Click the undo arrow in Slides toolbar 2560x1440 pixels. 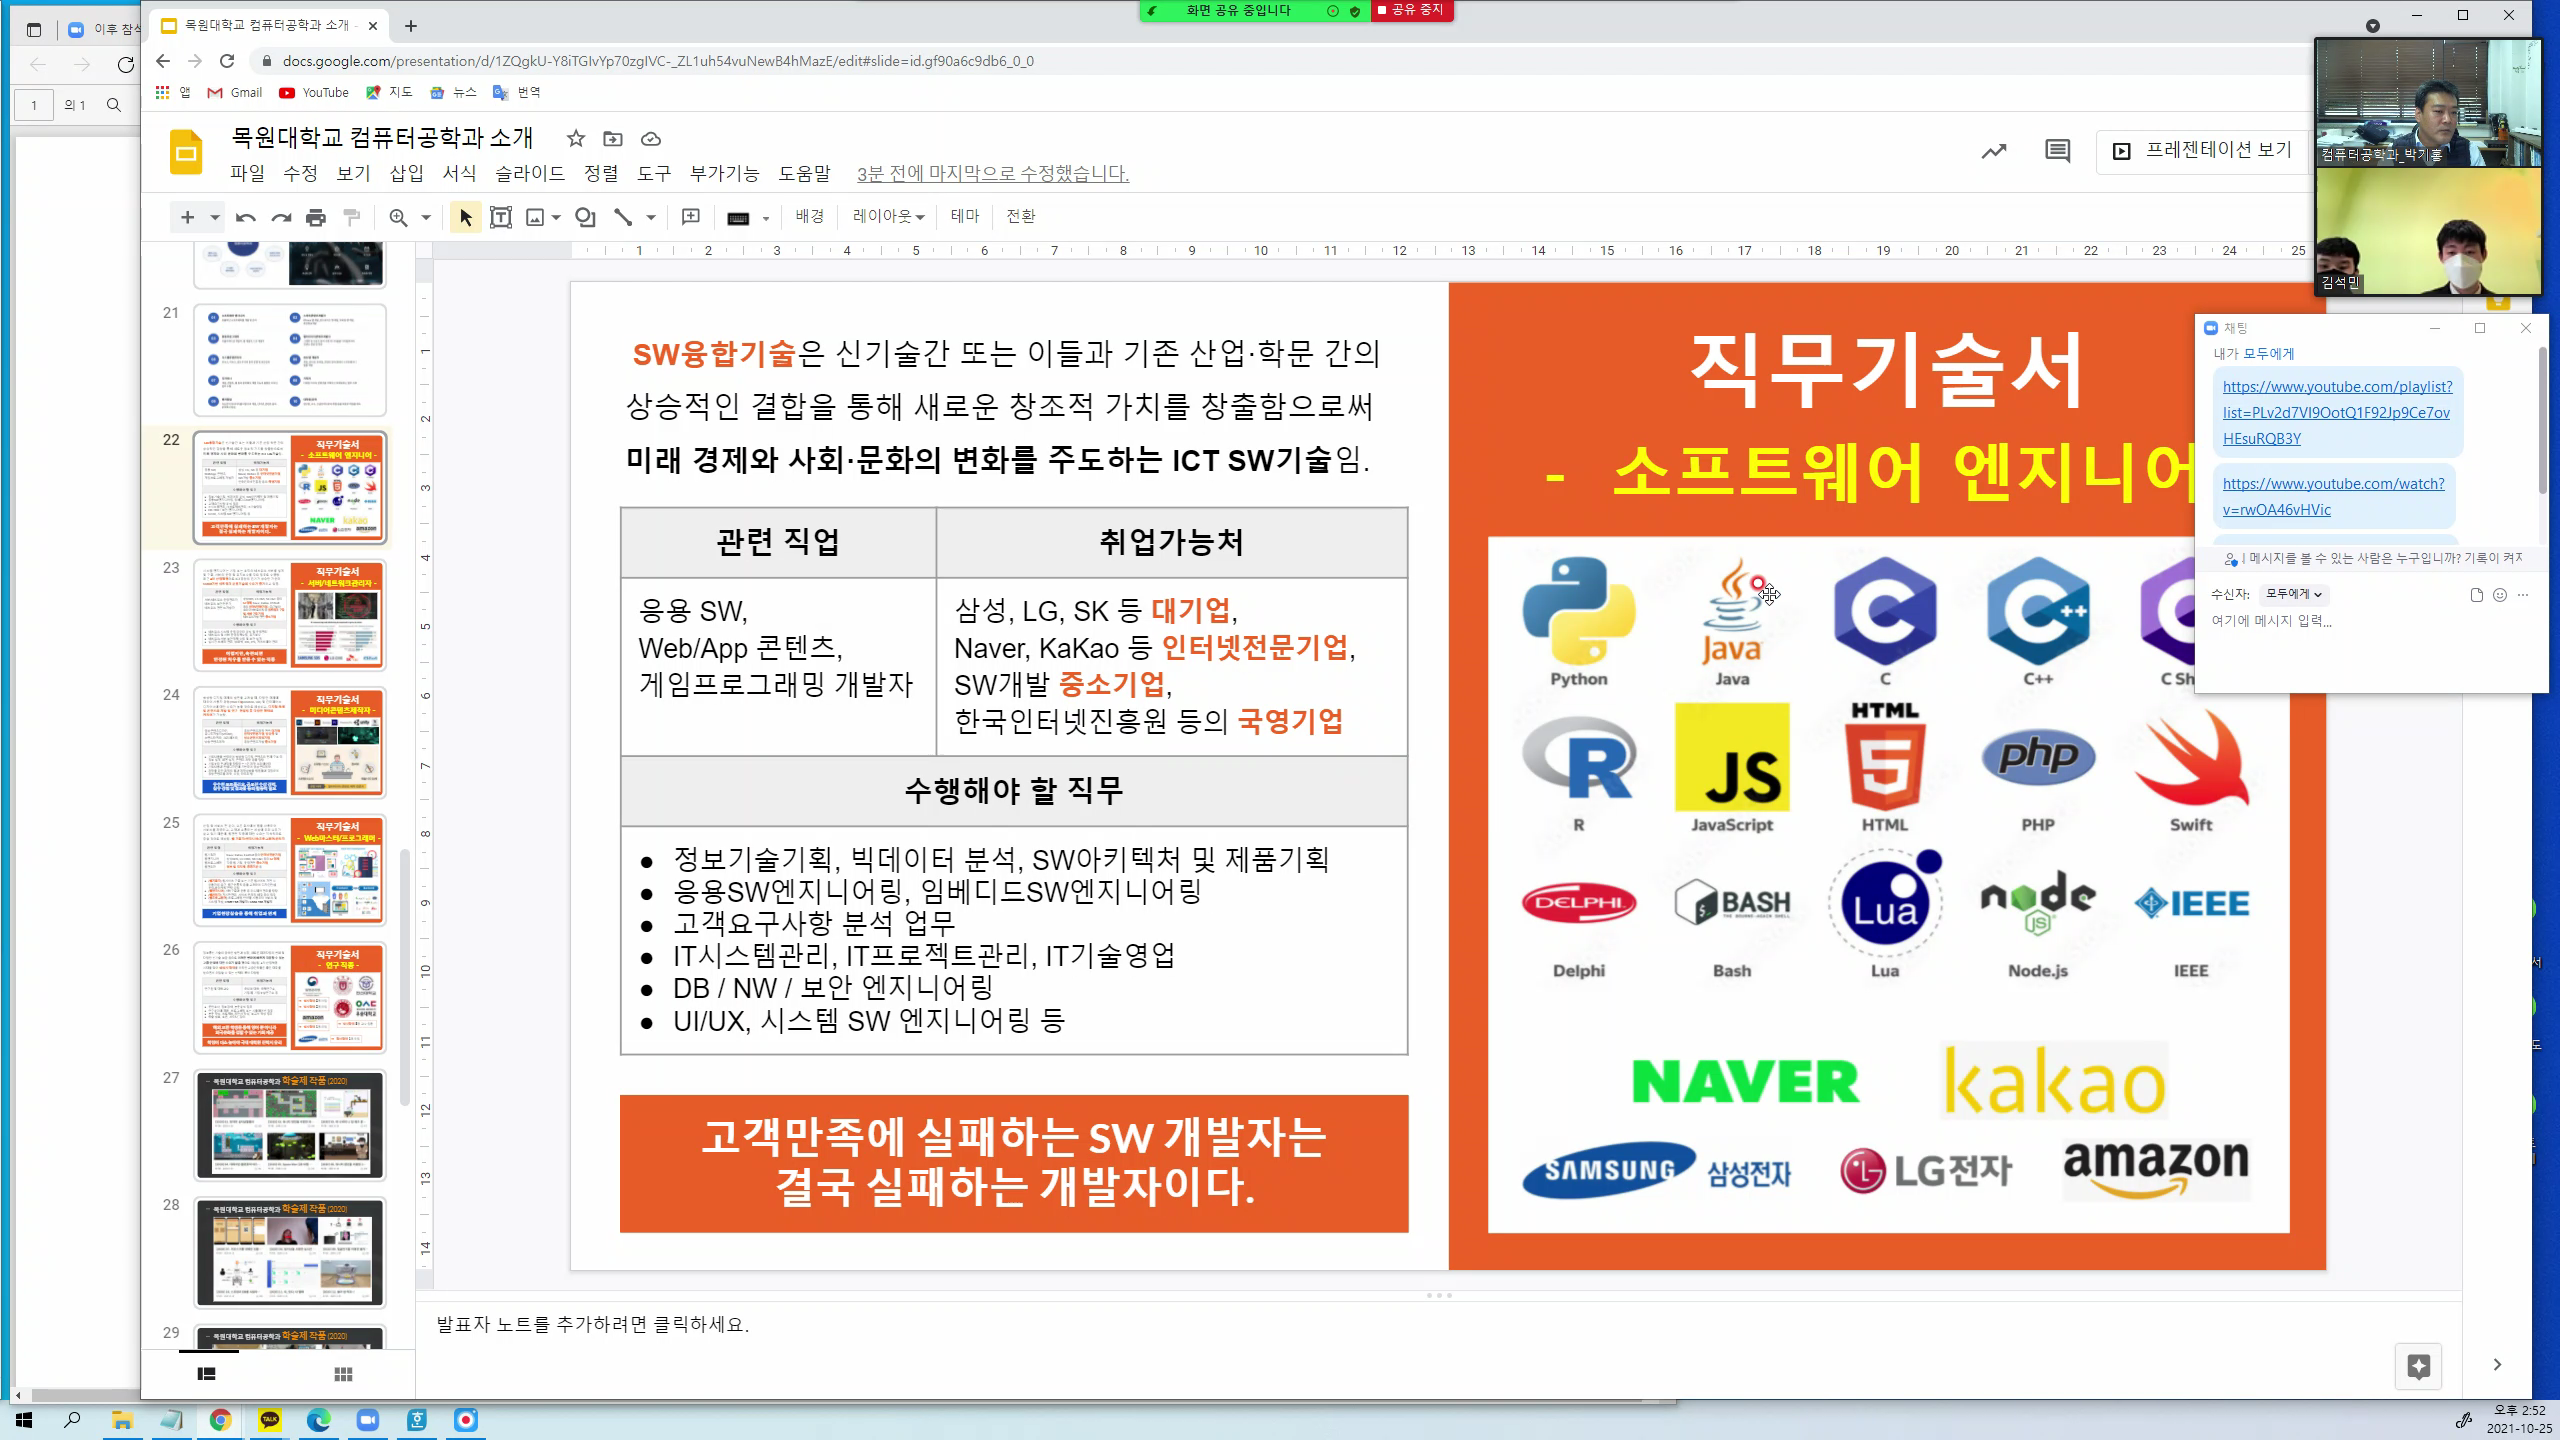pos(245,217)
